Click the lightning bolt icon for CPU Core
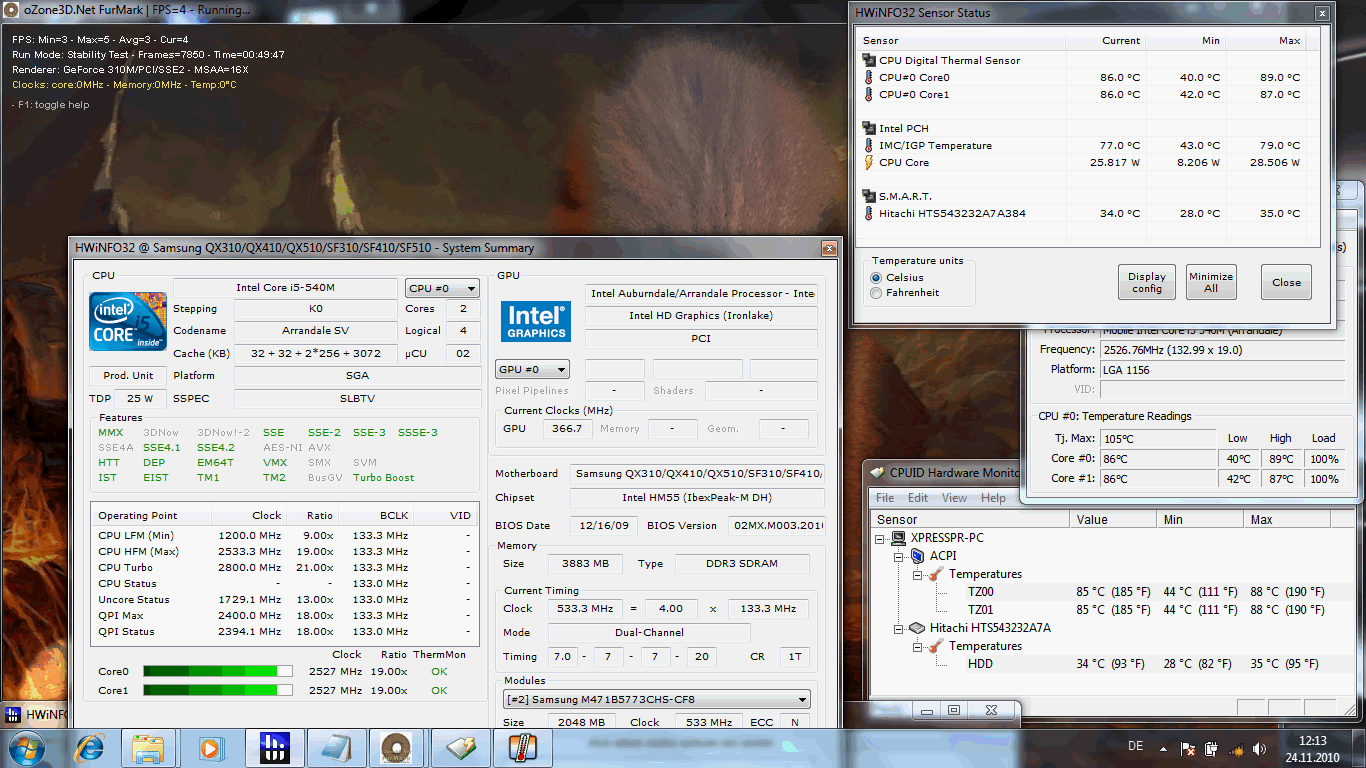The image size is (1366, 768). (x=869, y=162)
